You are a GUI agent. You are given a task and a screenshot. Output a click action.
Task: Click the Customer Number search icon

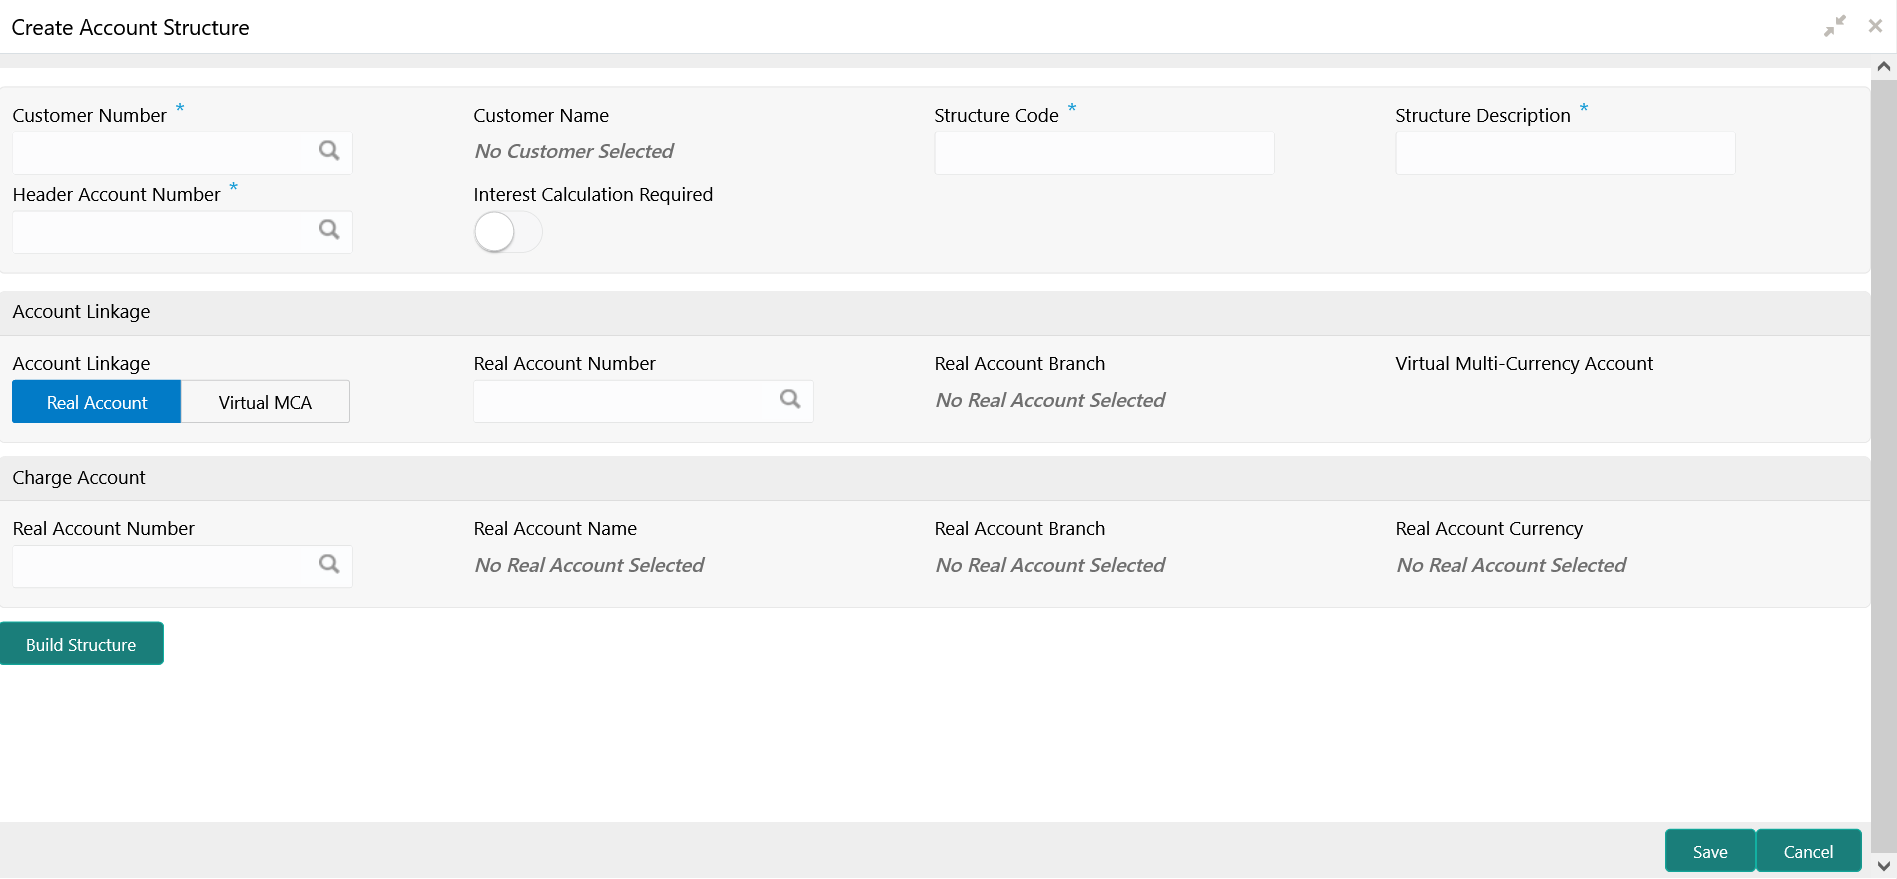pos(329,151)
